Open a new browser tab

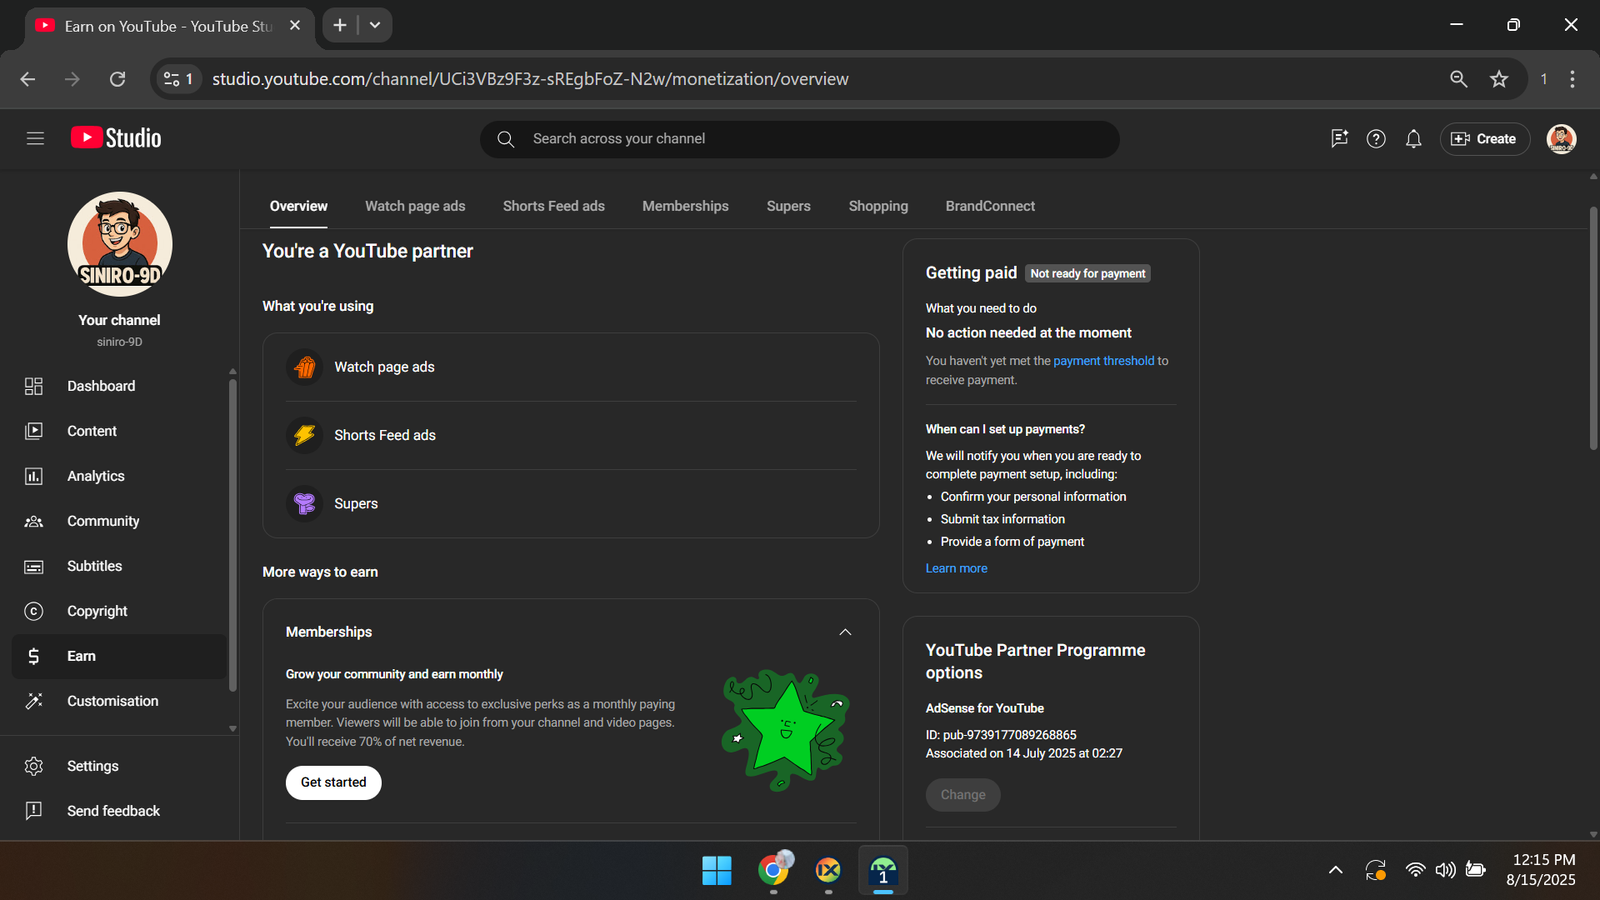tap(340, 25)
